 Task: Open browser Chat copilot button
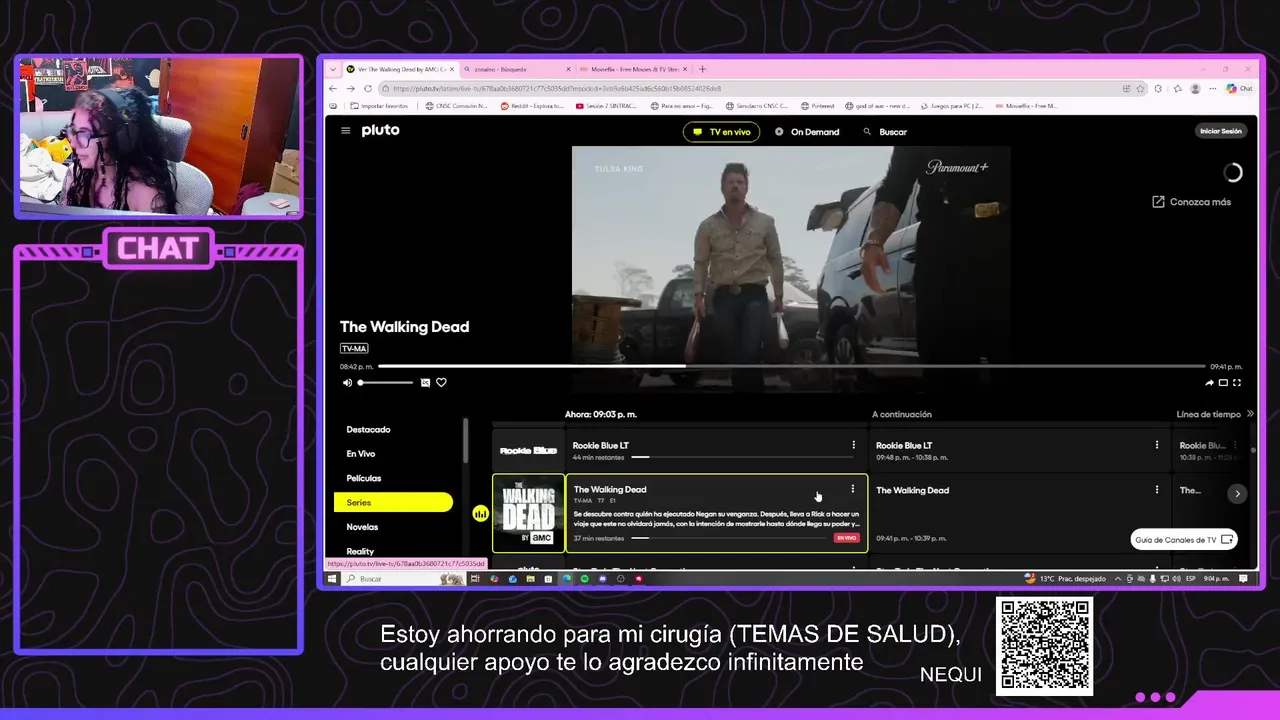pyautogui.click(x=1239, y=88)
